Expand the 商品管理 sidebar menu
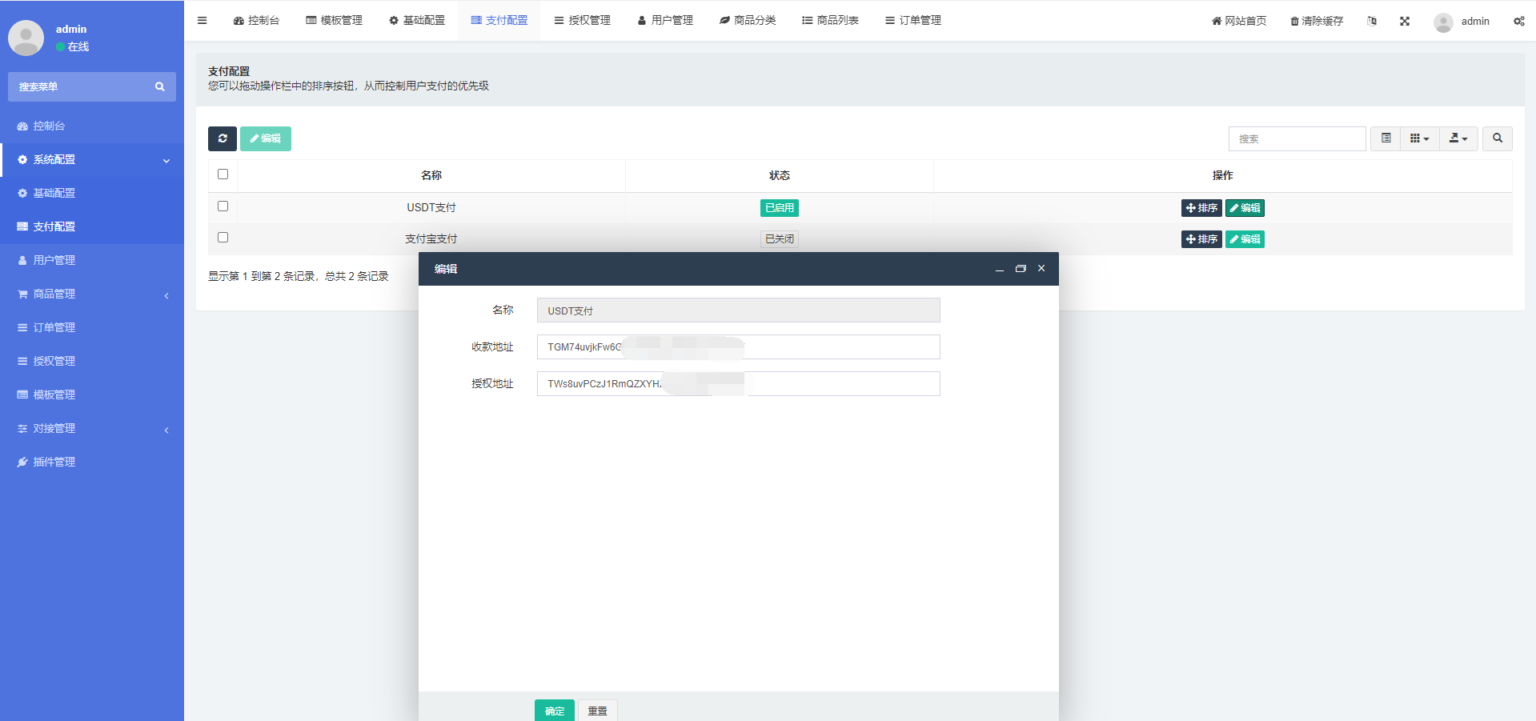Screen dimensions: 1536x721 click(x=92, y=294)
